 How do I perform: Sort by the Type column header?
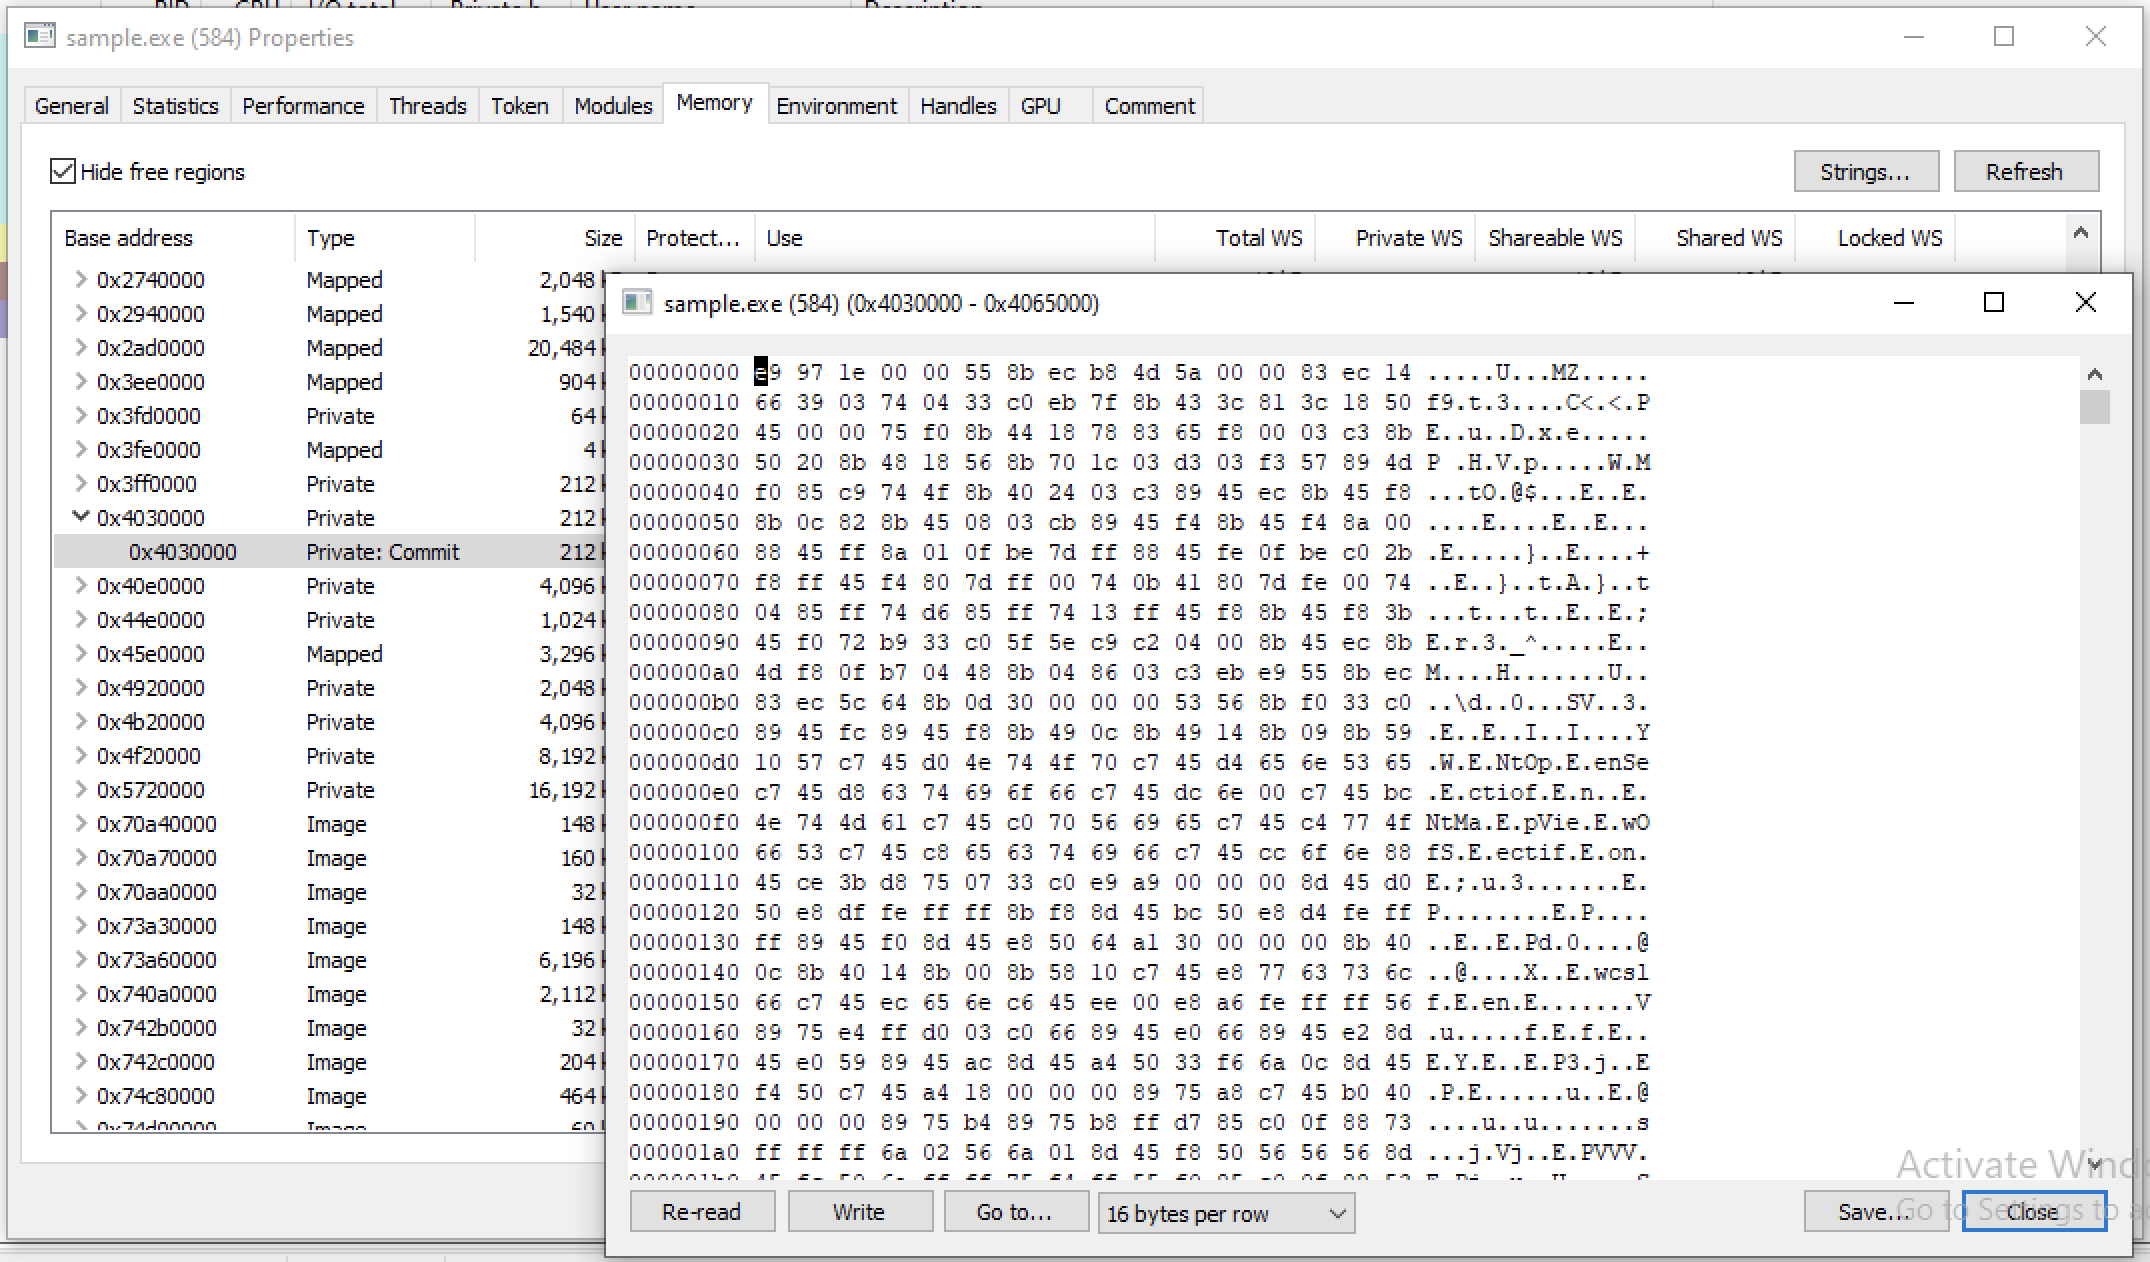384,238
